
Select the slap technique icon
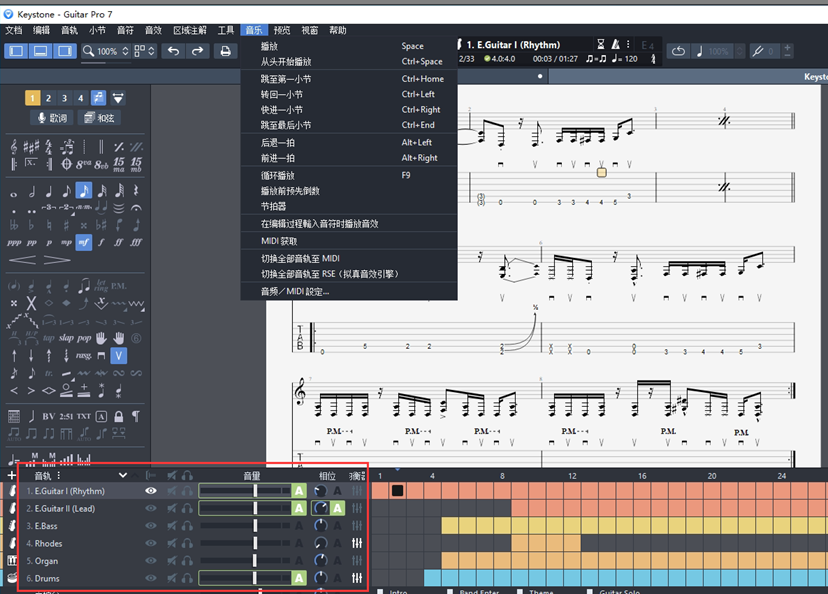(65, 337)
